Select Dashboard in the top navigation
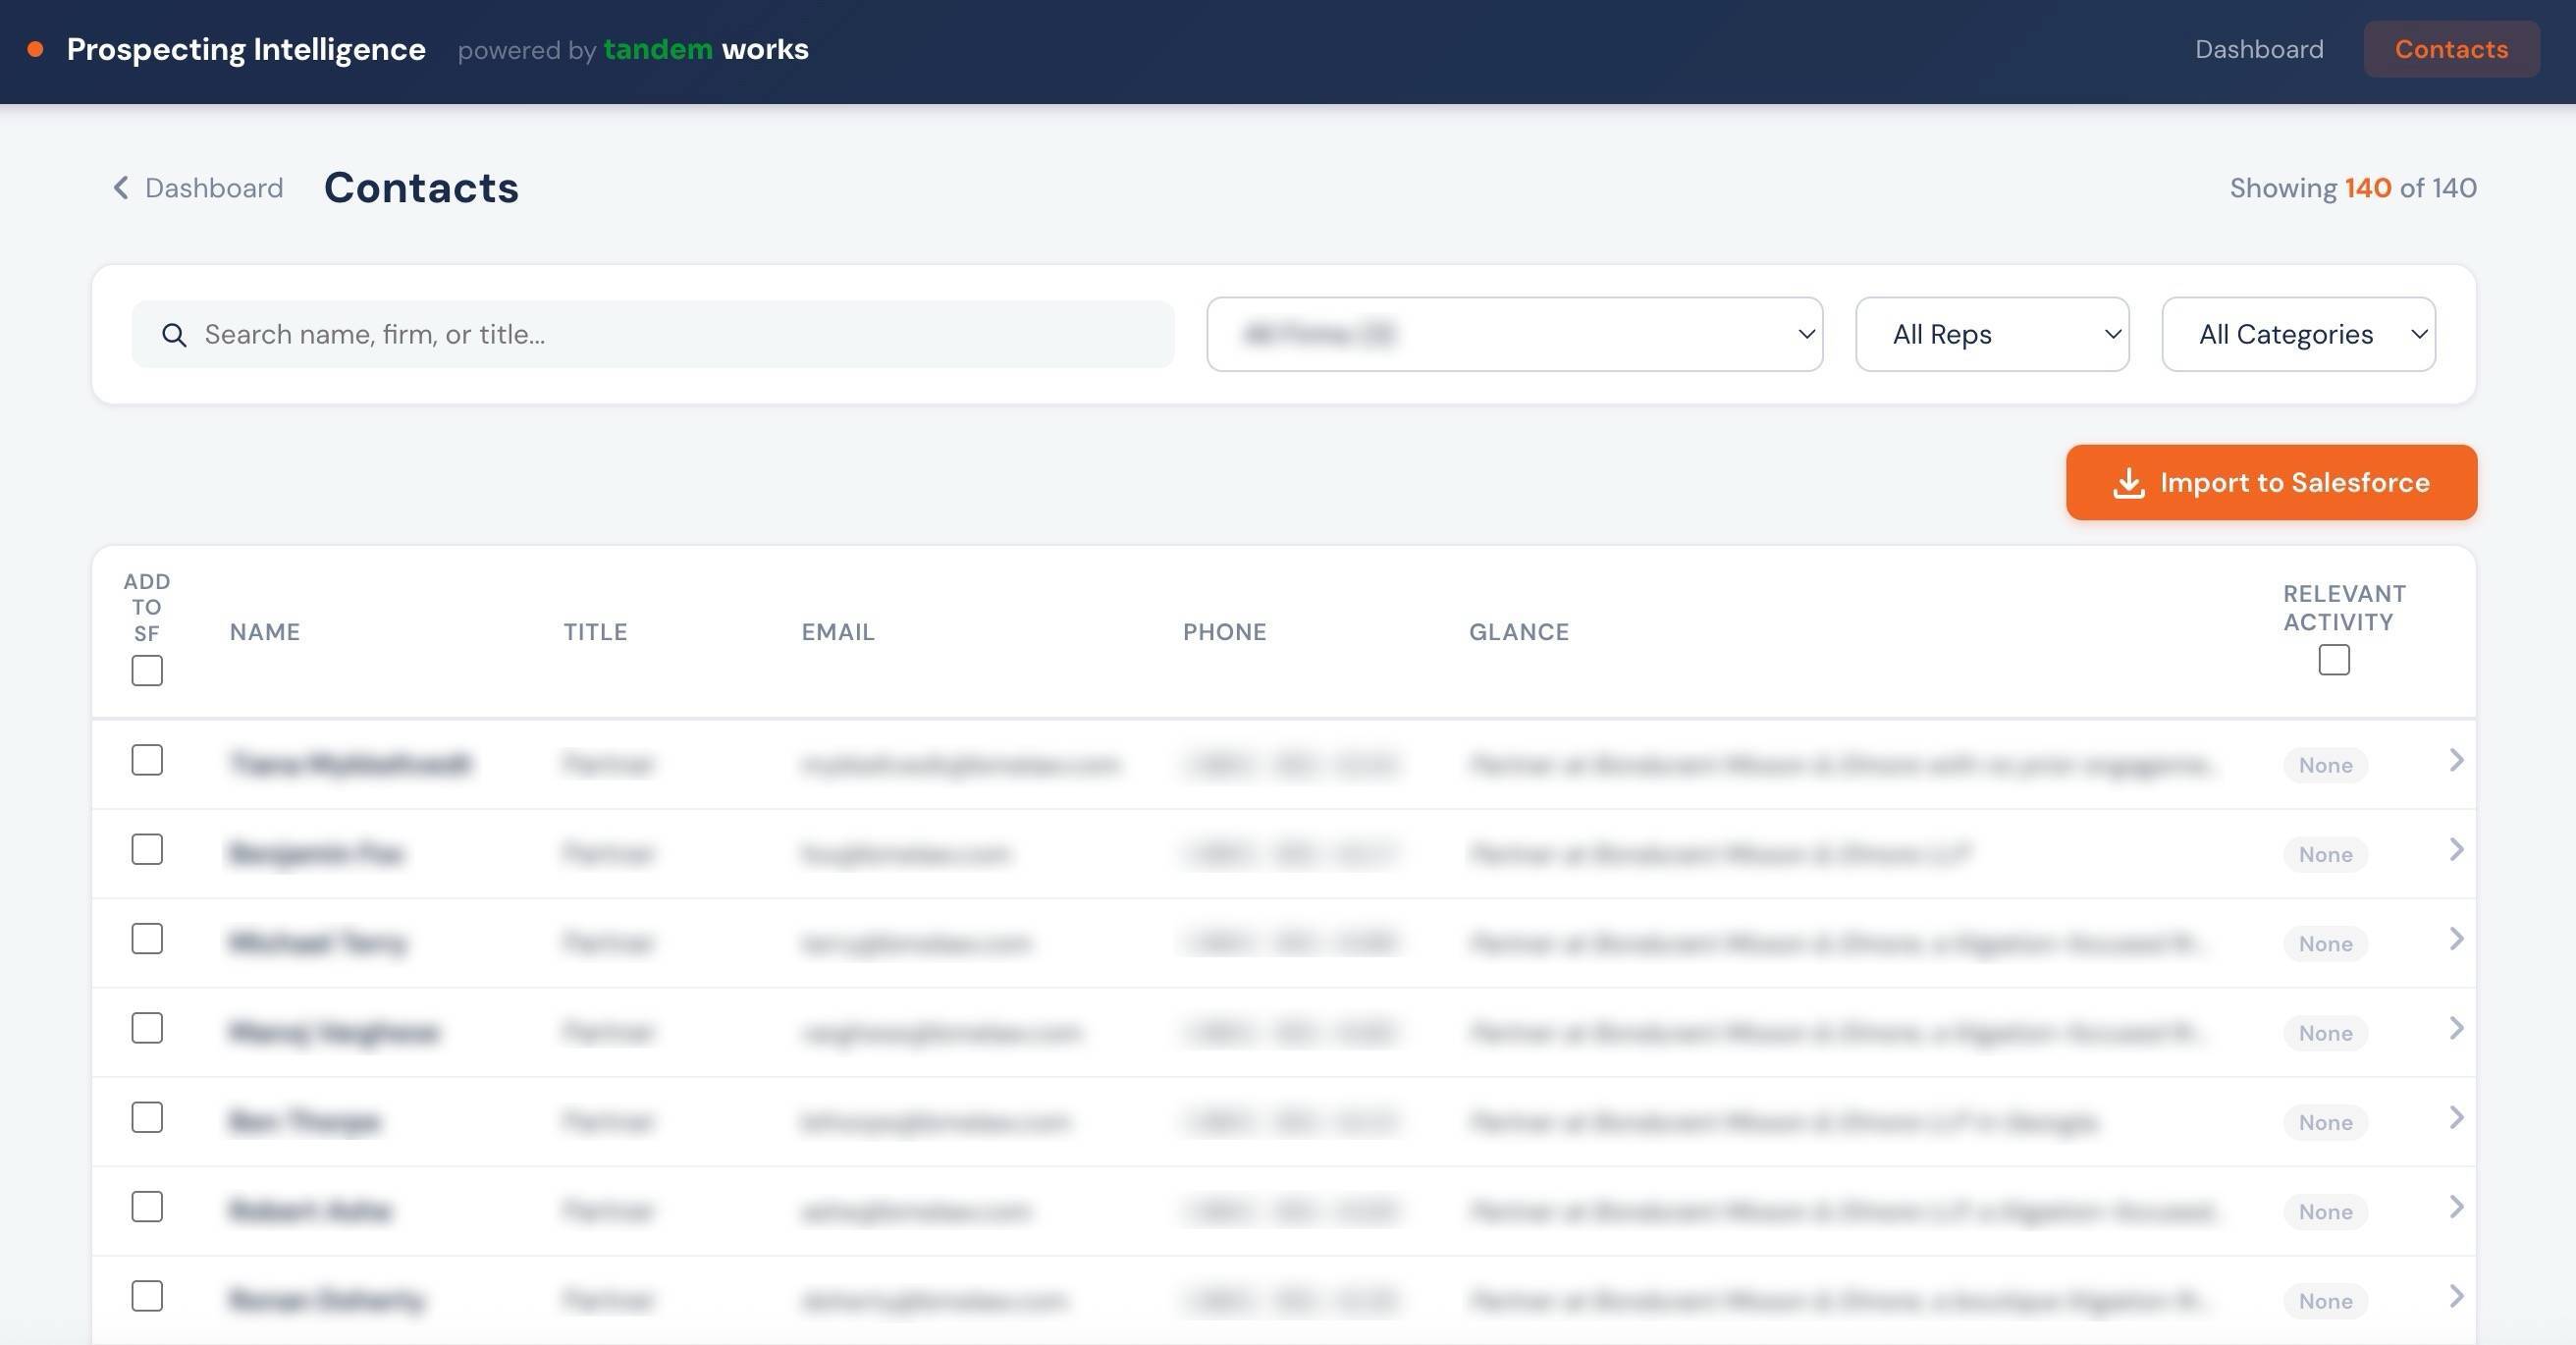This screenshot has height=1345, width=2576. 2258,49
